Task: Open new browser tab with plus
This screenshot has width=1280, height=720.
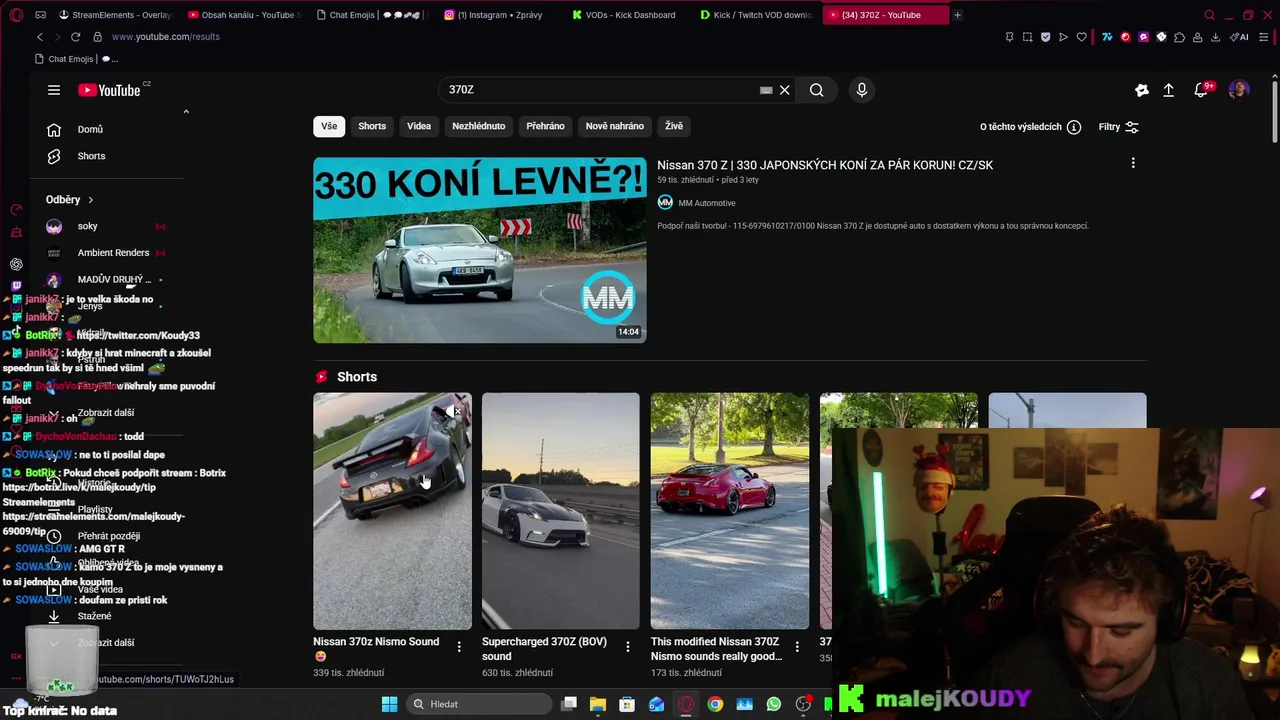Action: click(957, 15)
